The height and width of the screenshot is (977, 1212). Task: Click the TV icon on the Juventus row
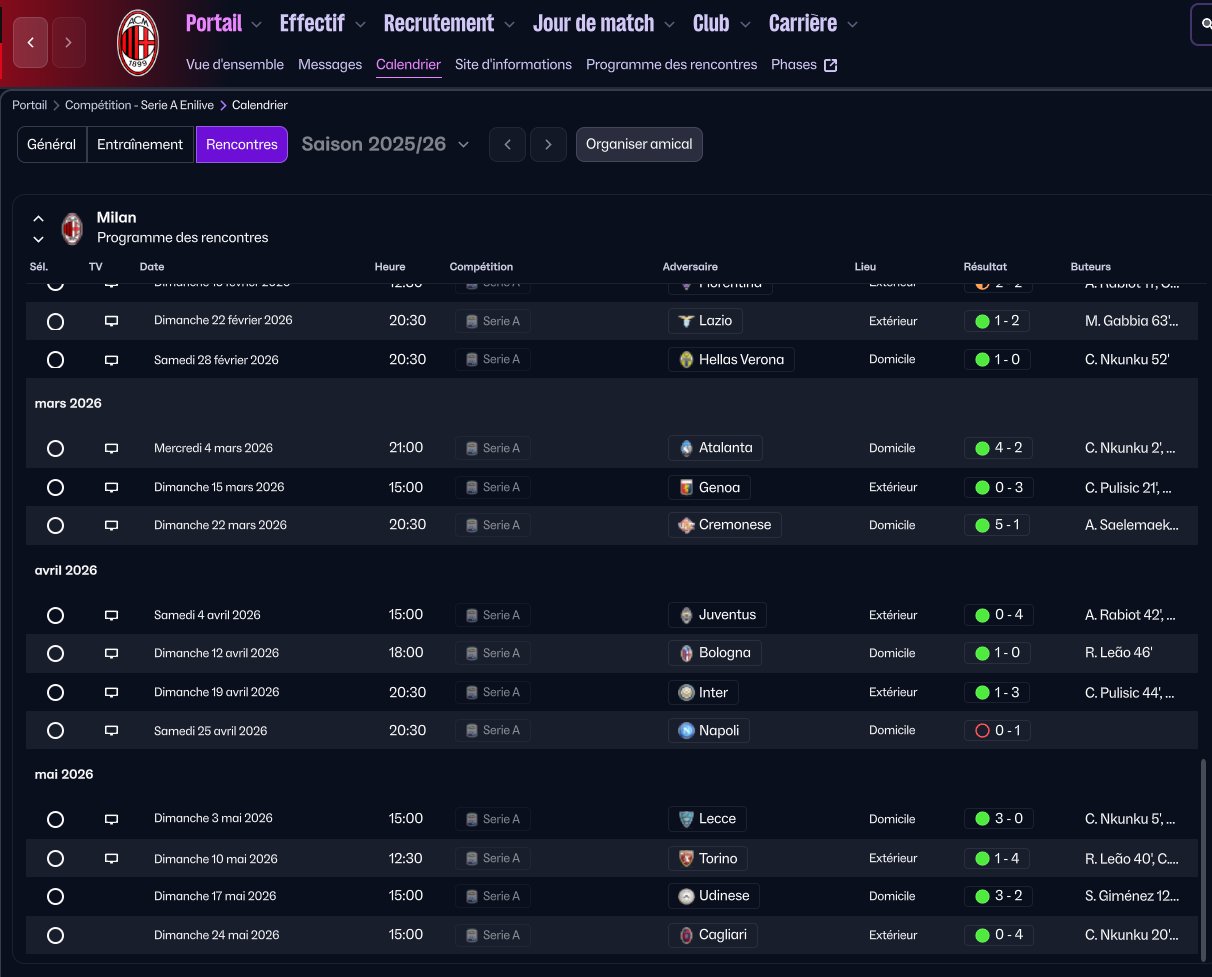[111, 615]
